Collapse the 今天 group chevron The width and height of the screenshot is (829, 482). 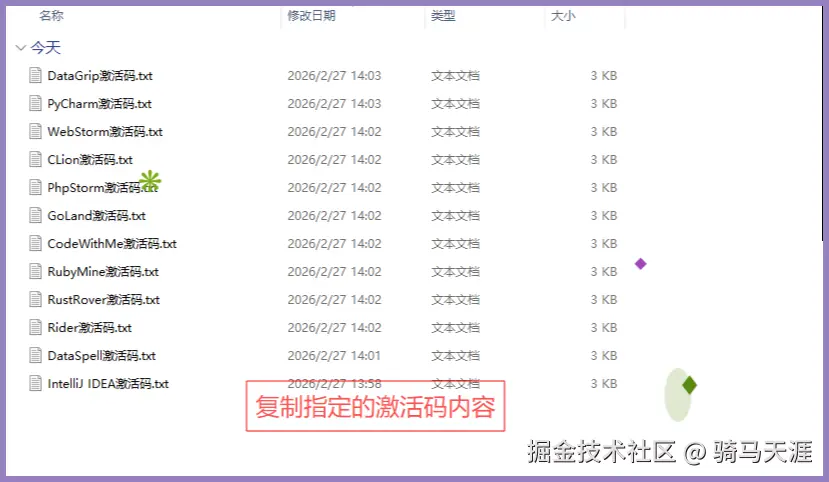click(21, 48)
